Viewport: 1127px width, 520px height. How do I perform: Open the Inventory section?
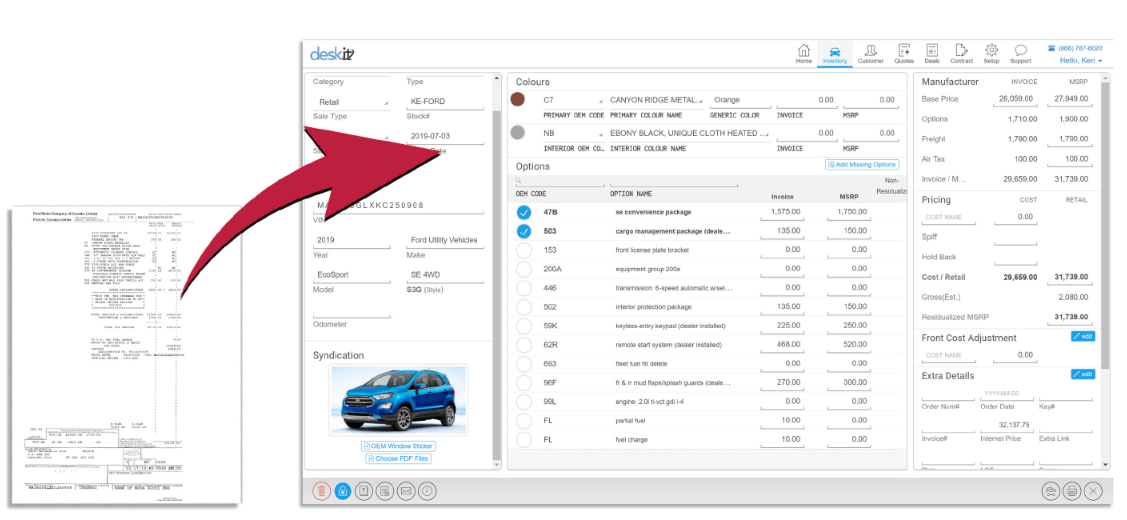834,54
